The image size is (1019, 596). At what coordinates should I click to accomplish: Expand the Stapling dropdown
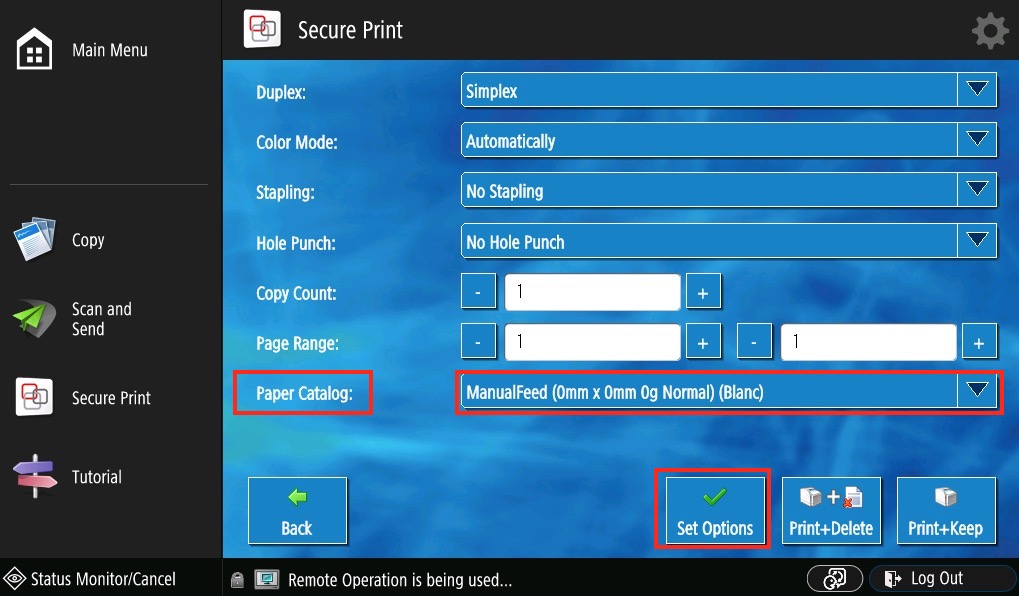pyautogui.click(x=976, y=191)
